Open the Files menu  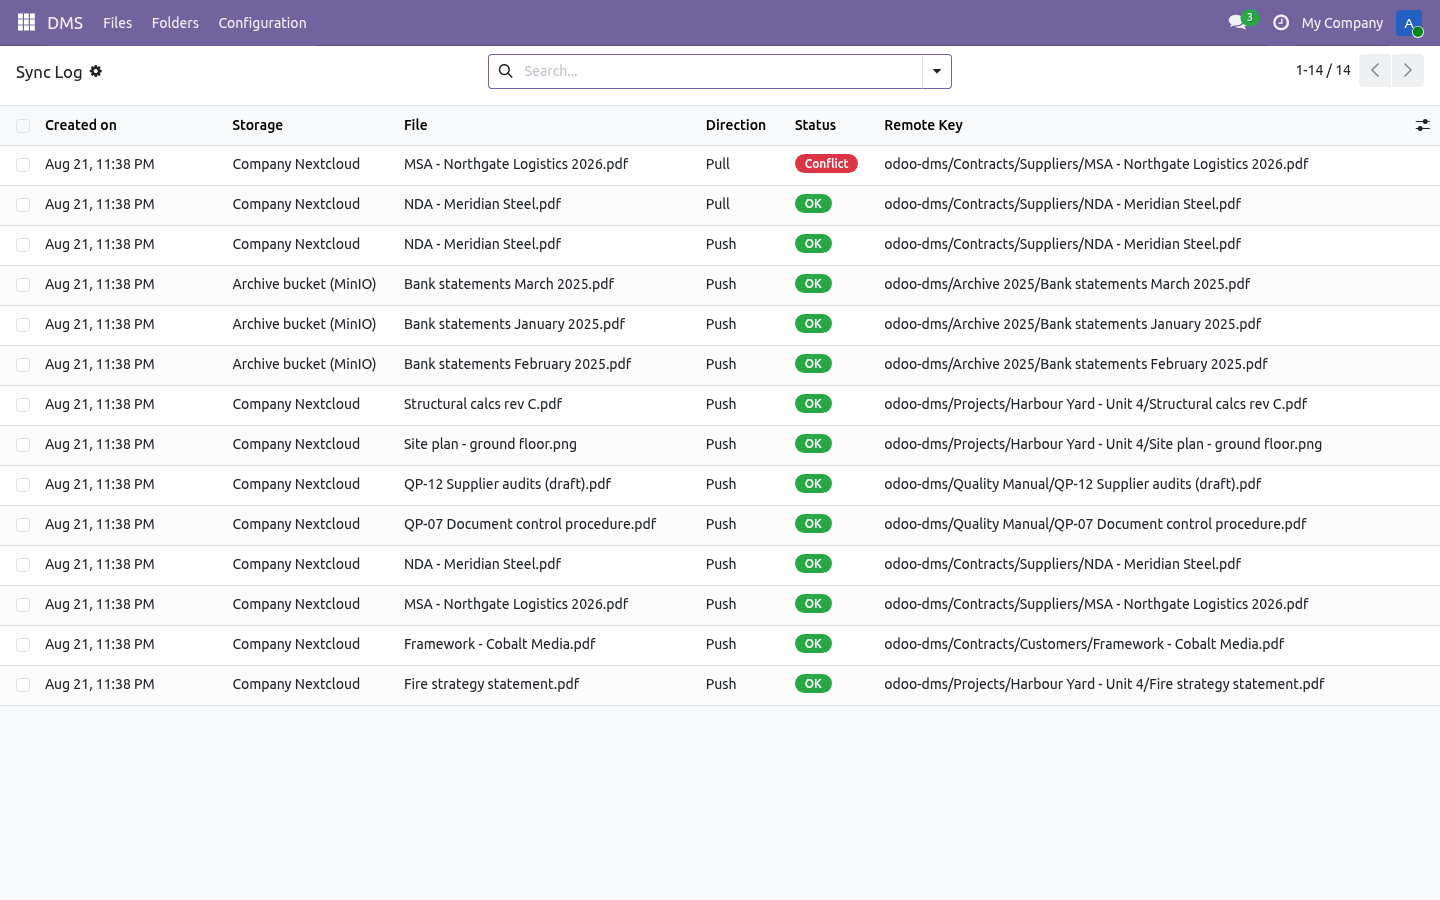[117, 22]
